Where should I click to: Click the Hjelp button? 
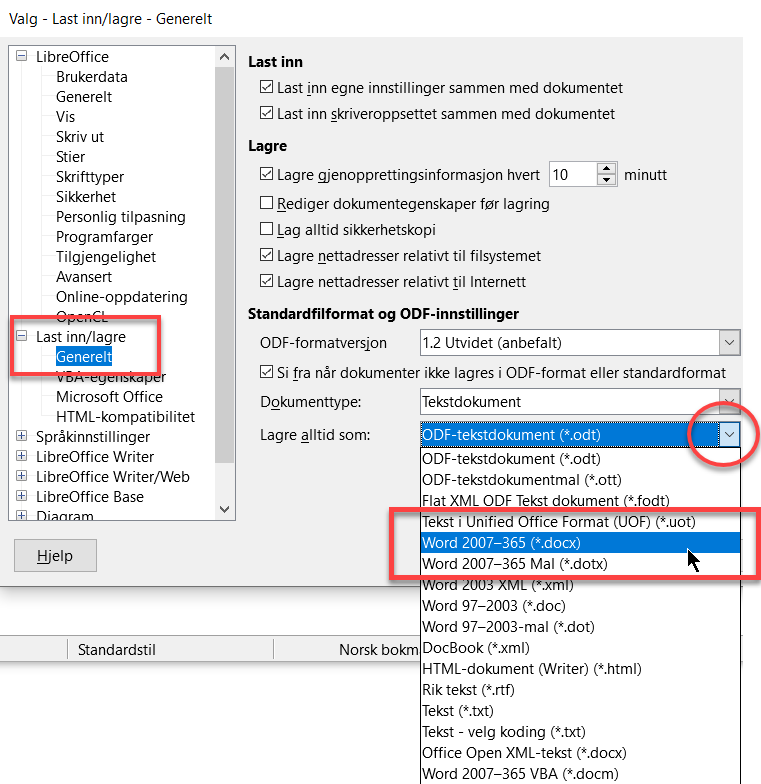tap(56, 556)
